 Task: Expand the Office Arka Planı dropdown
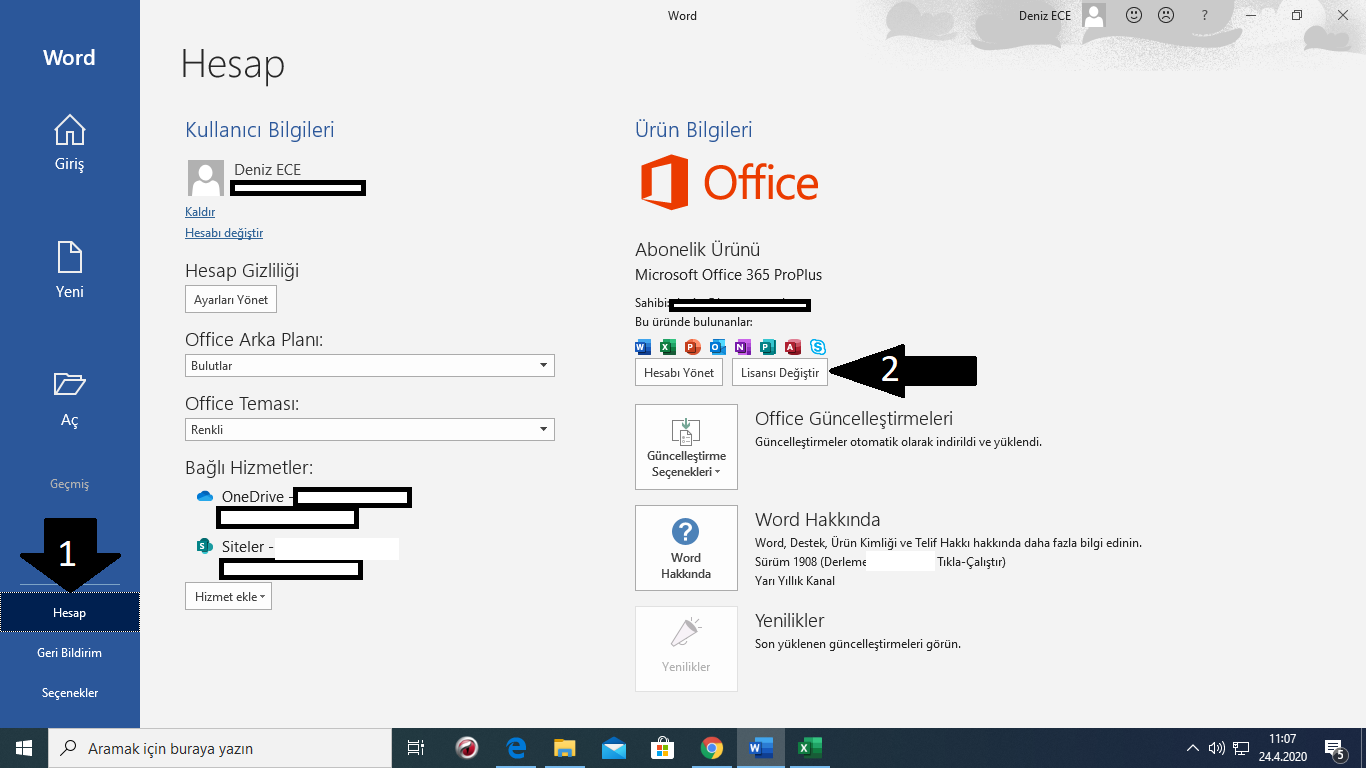click(370, 365)
